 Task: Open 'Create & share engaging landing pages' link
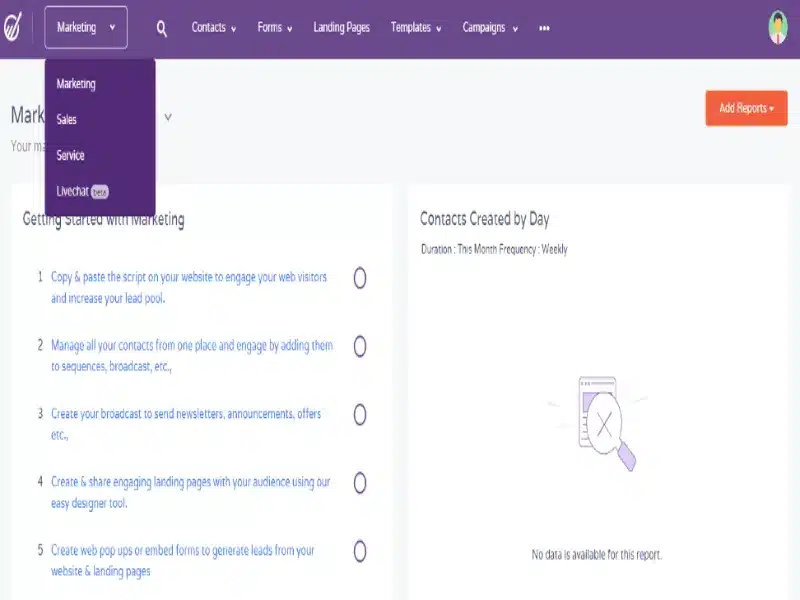[190, 492]
